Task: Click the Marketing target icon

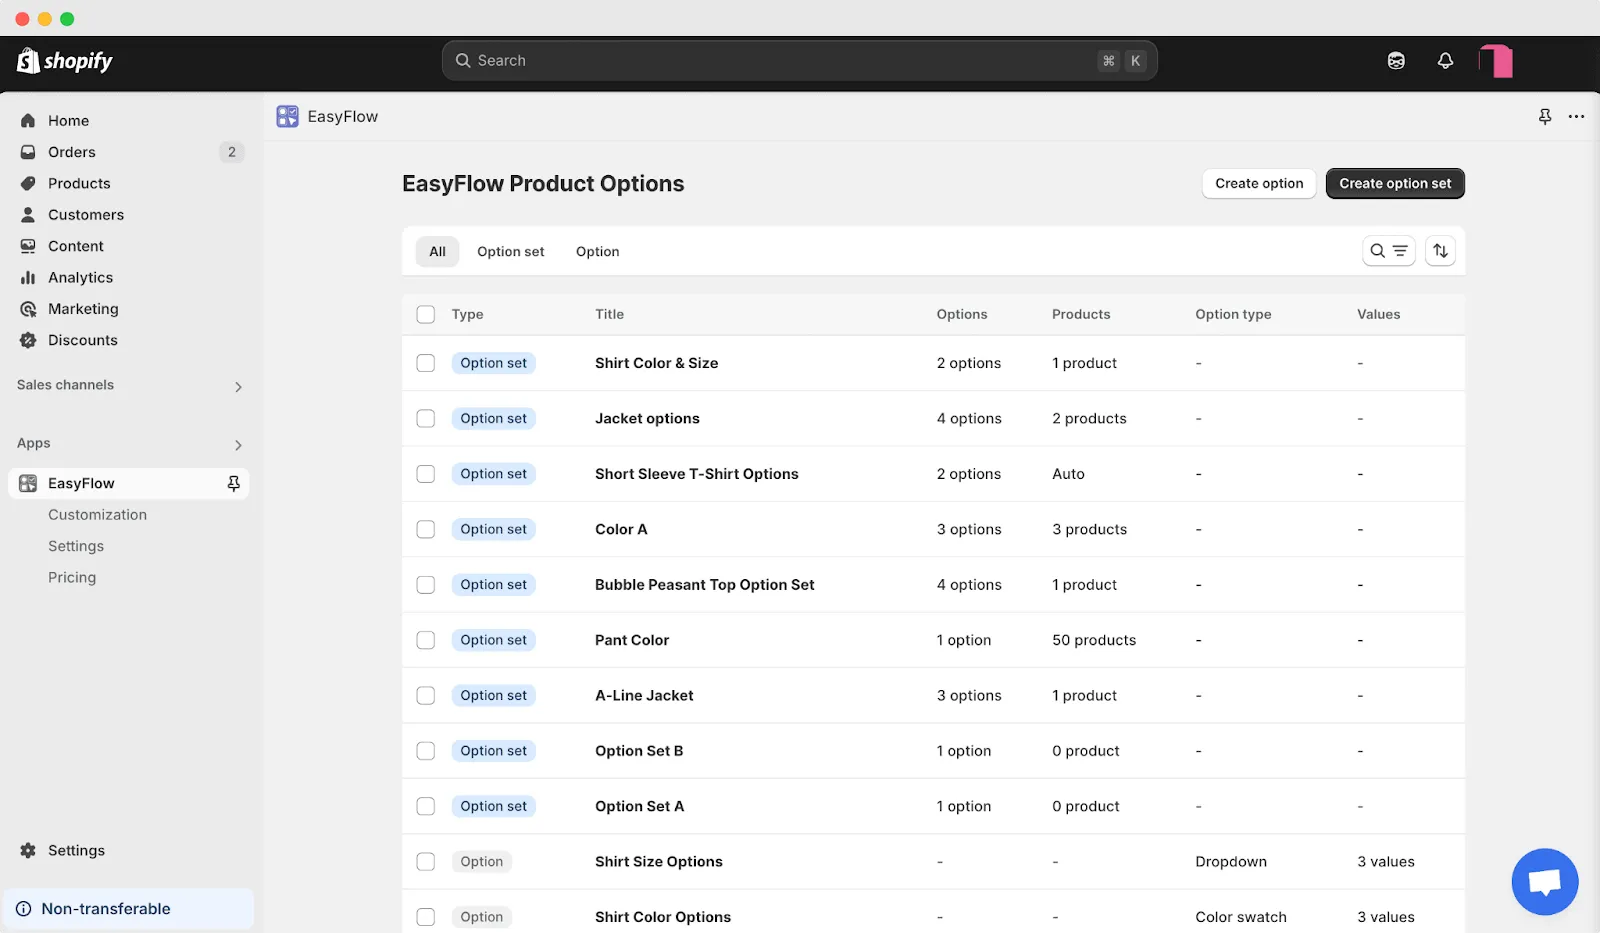Action: tap(28, 309)
